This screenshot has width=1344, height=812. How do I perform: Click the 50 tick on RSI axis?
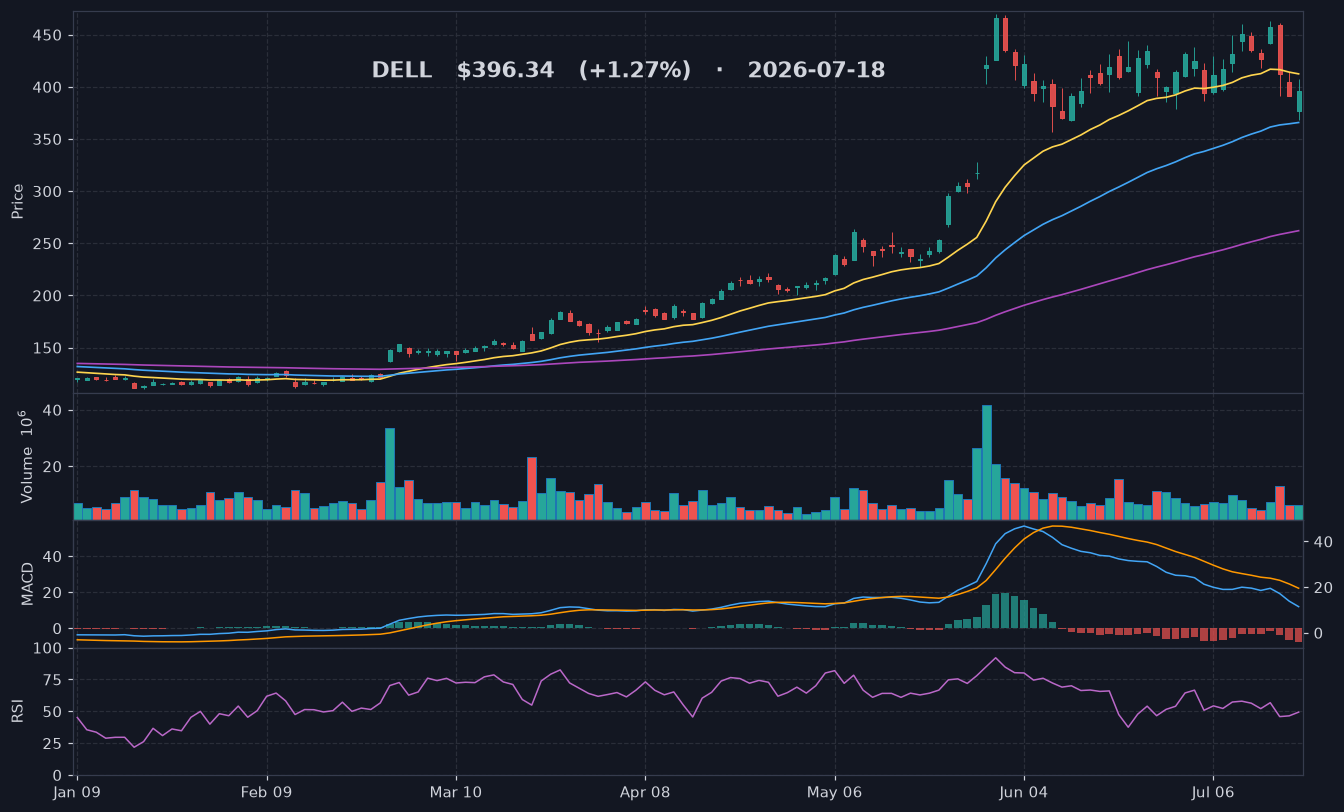tap(53, 712)
